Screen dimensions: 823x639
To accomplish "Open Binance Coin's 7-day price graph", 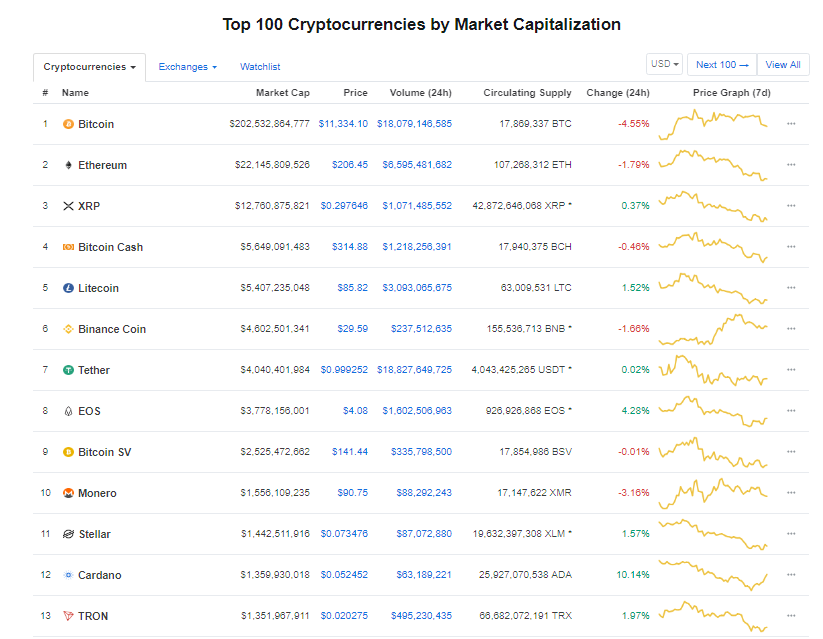I will pyautogui.click(x=713, y=329).
